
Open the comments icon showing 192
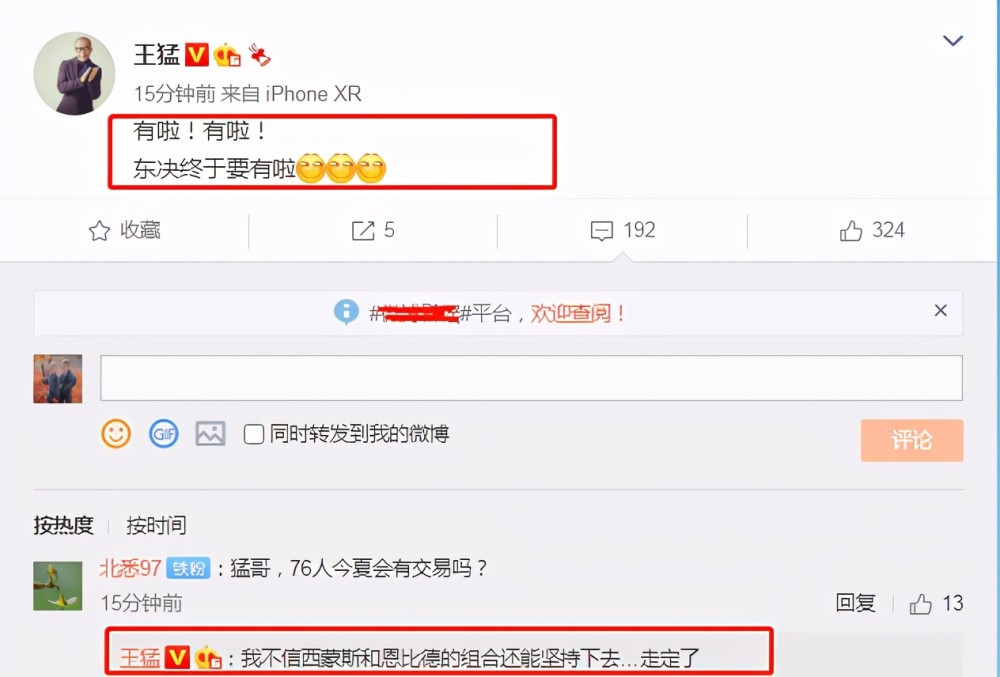point(601,231)
